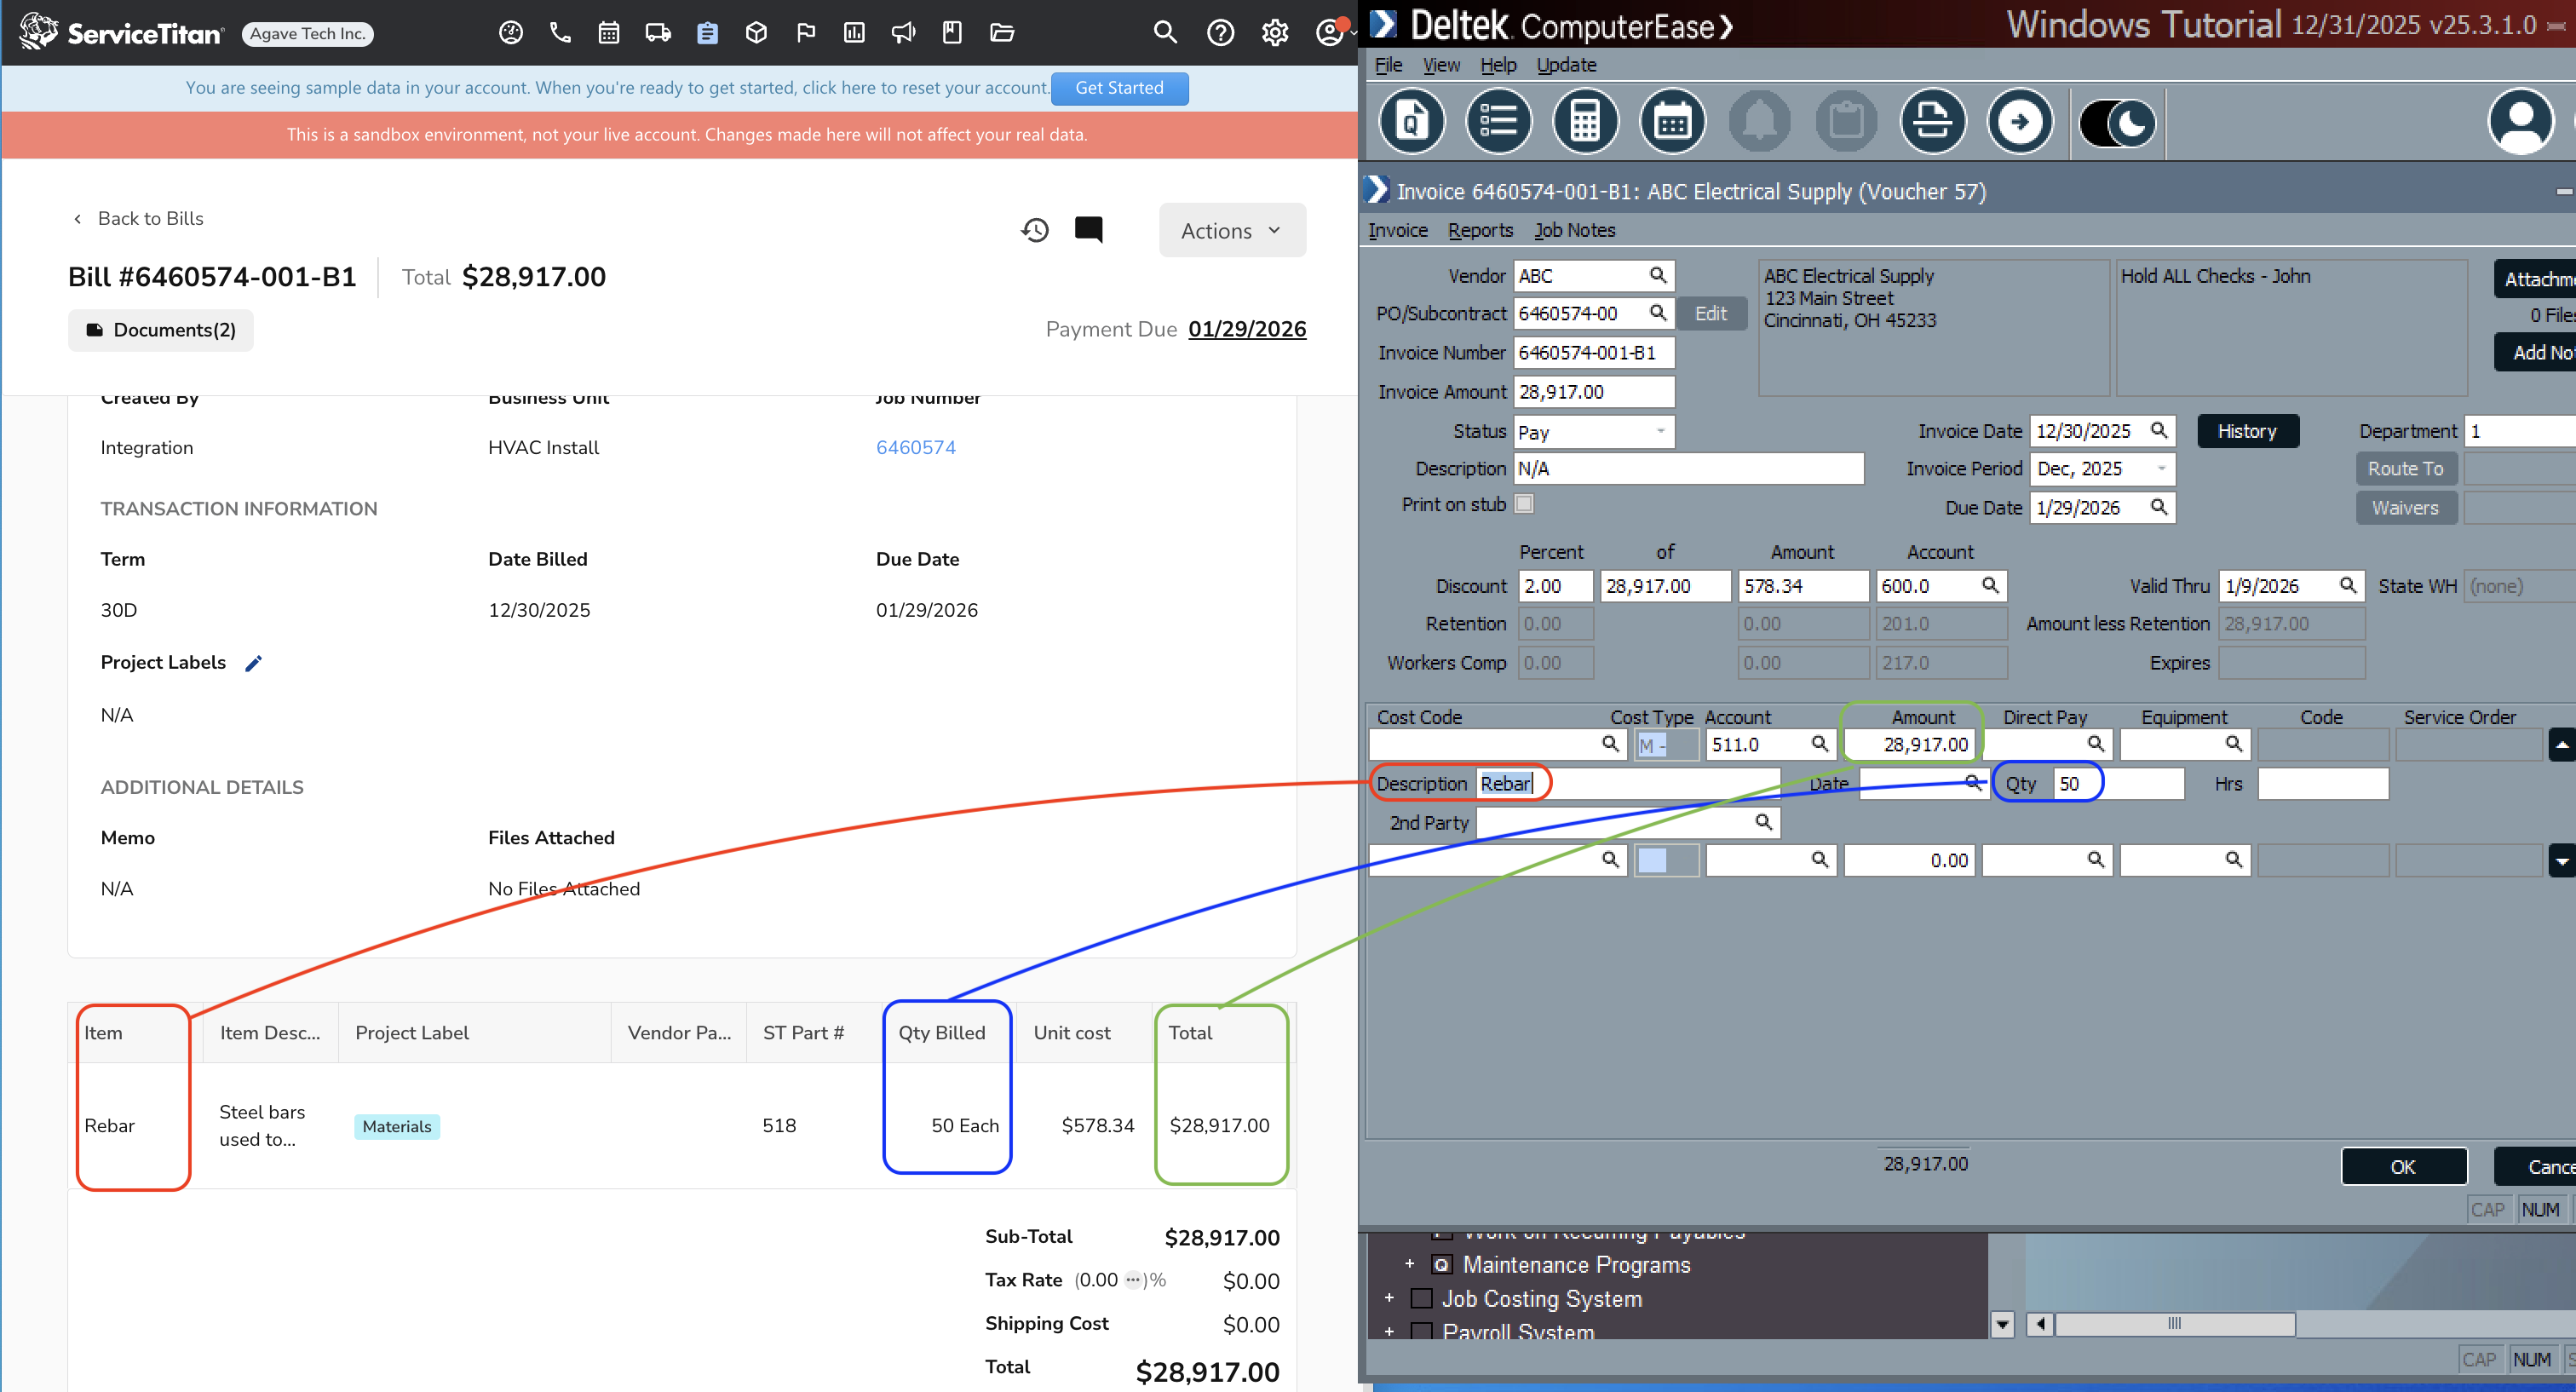2576x1392 pixels.
Task: Open ServiceTitan search via magnifier icon
Action: [x=1165, y=32]
